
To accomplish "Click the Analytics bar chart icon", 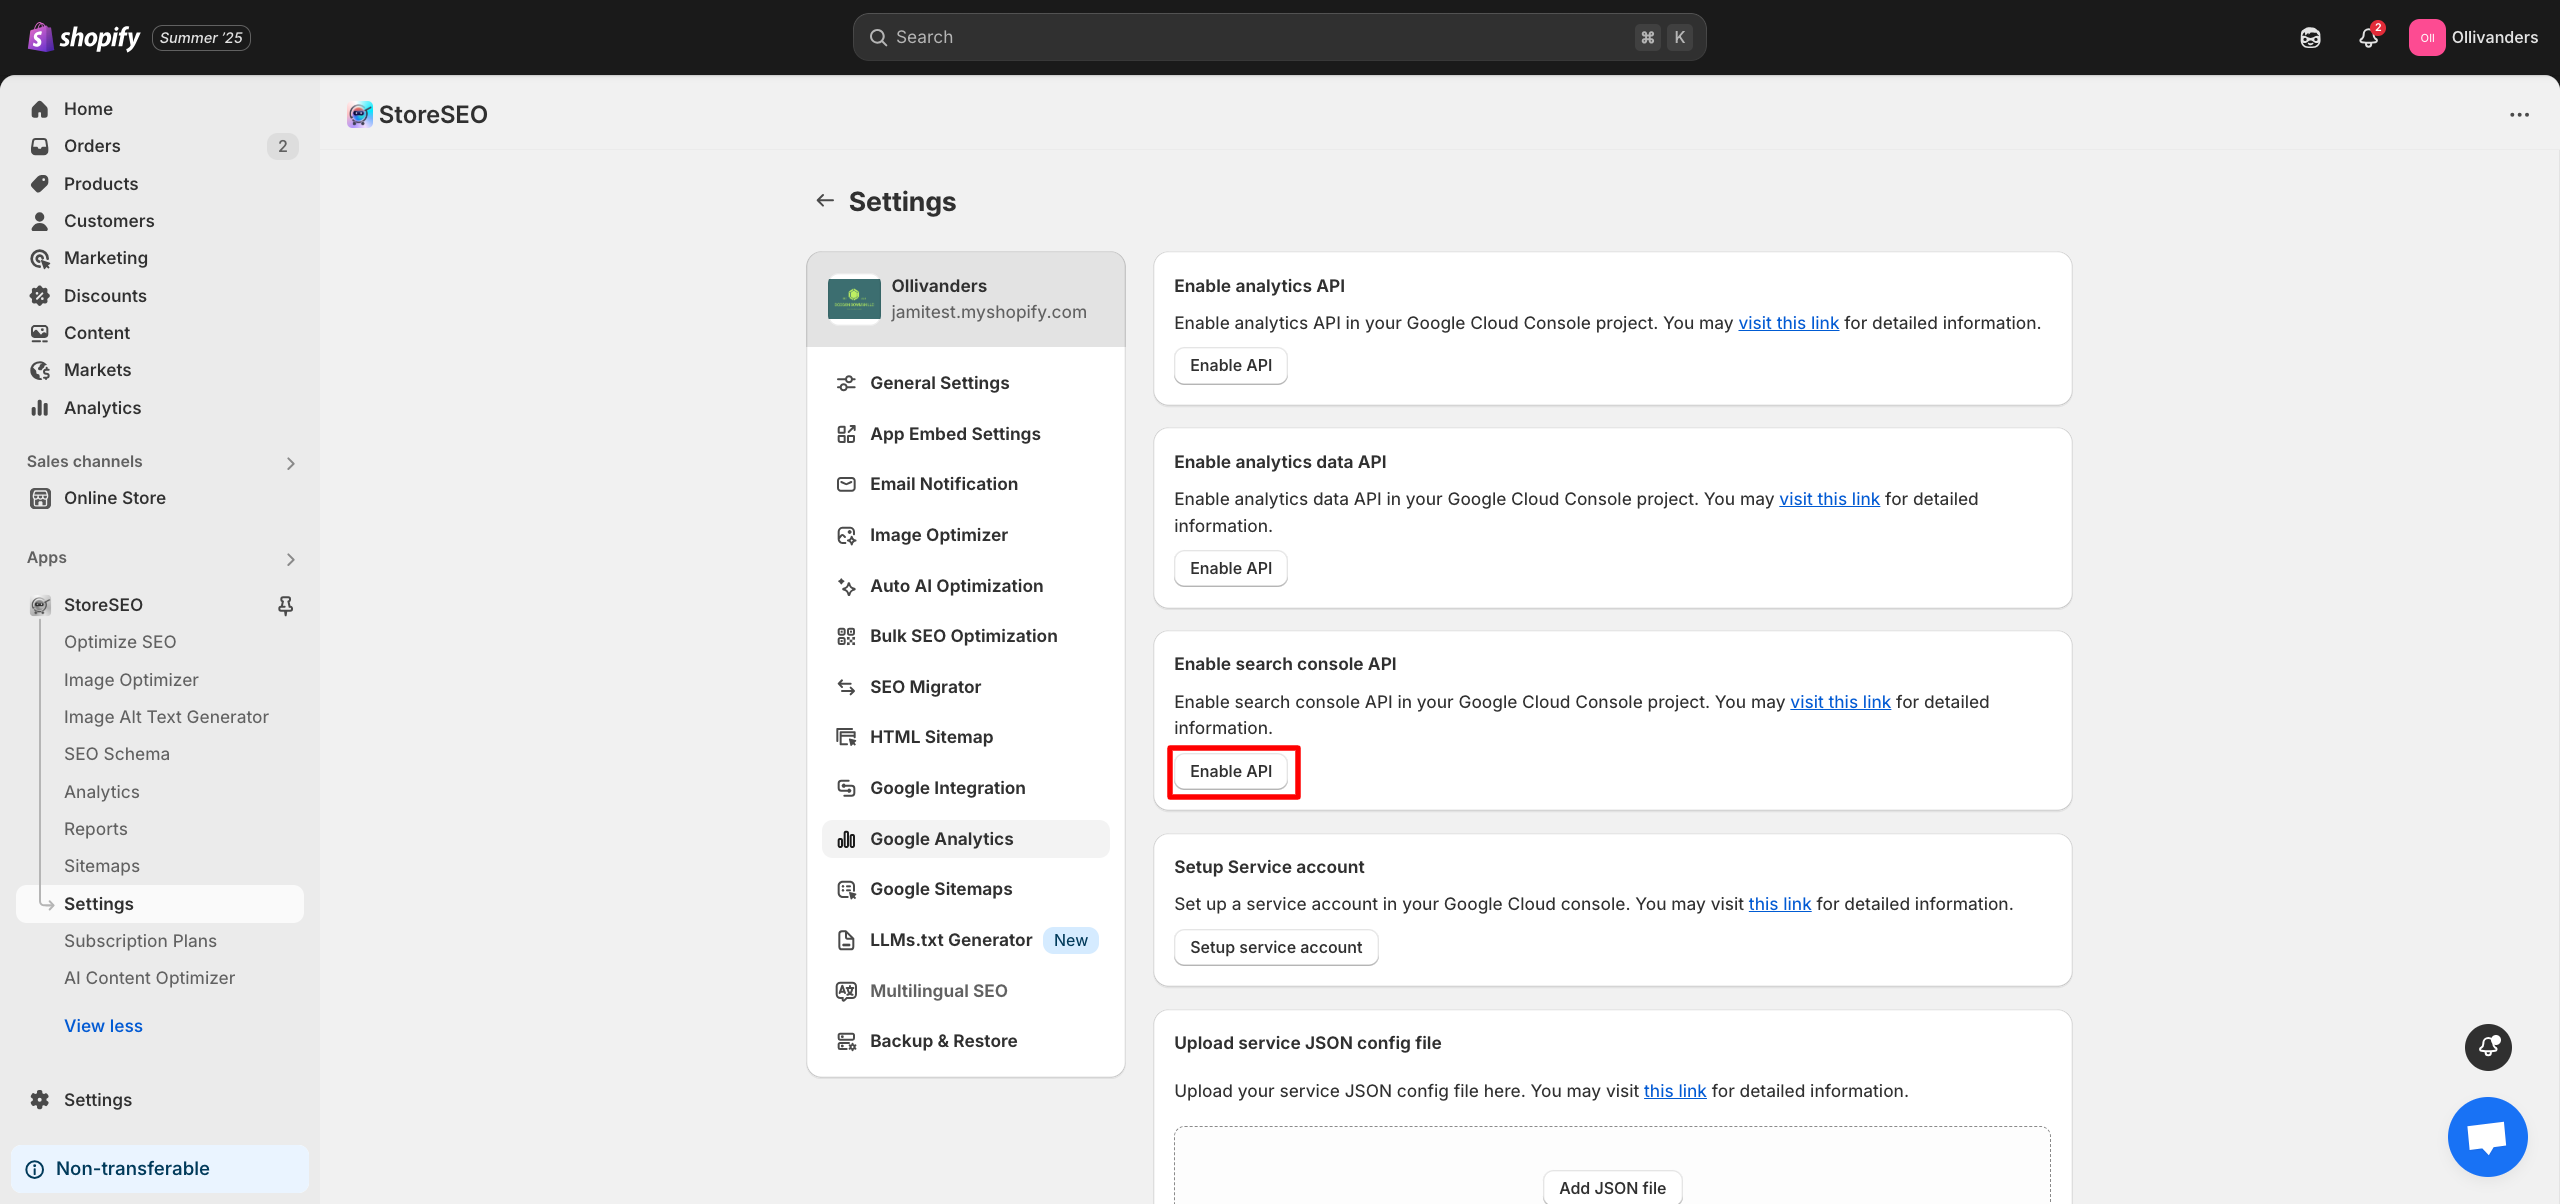I will click(40, 408).
